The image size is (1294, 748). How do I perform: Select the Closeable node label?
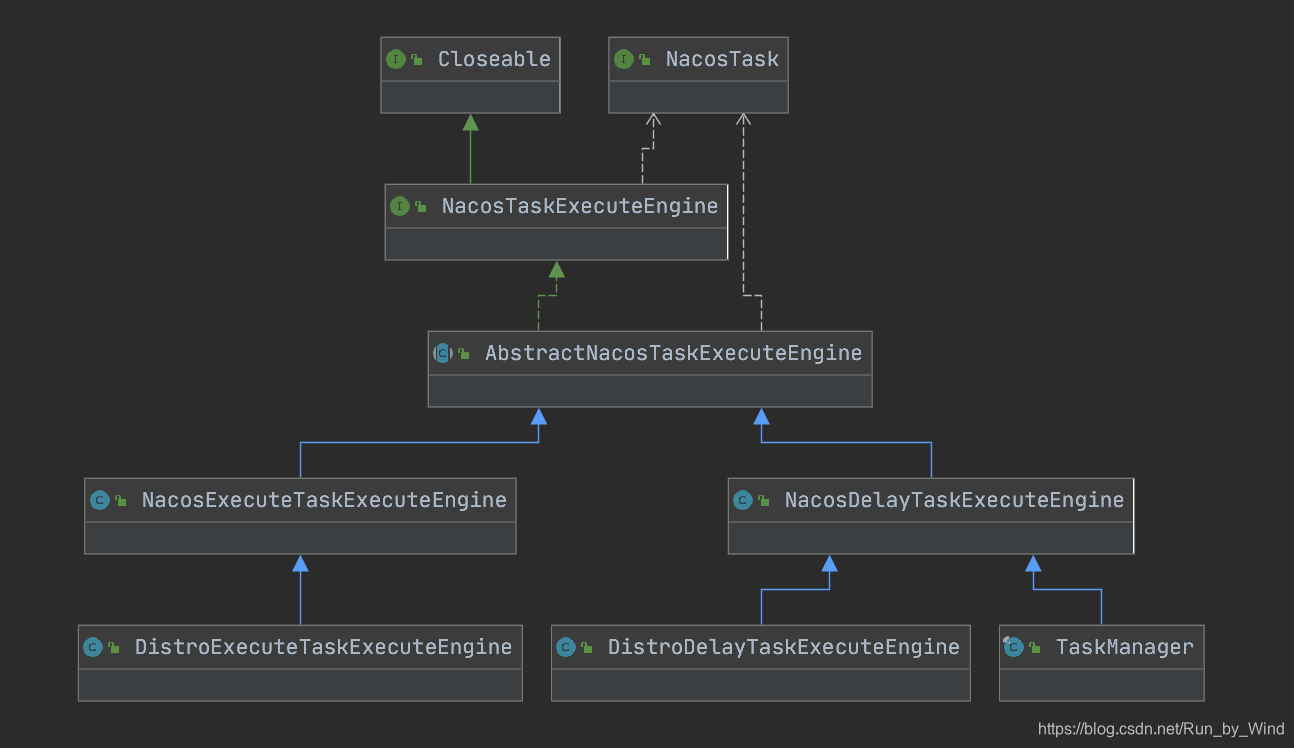[494, 60]
